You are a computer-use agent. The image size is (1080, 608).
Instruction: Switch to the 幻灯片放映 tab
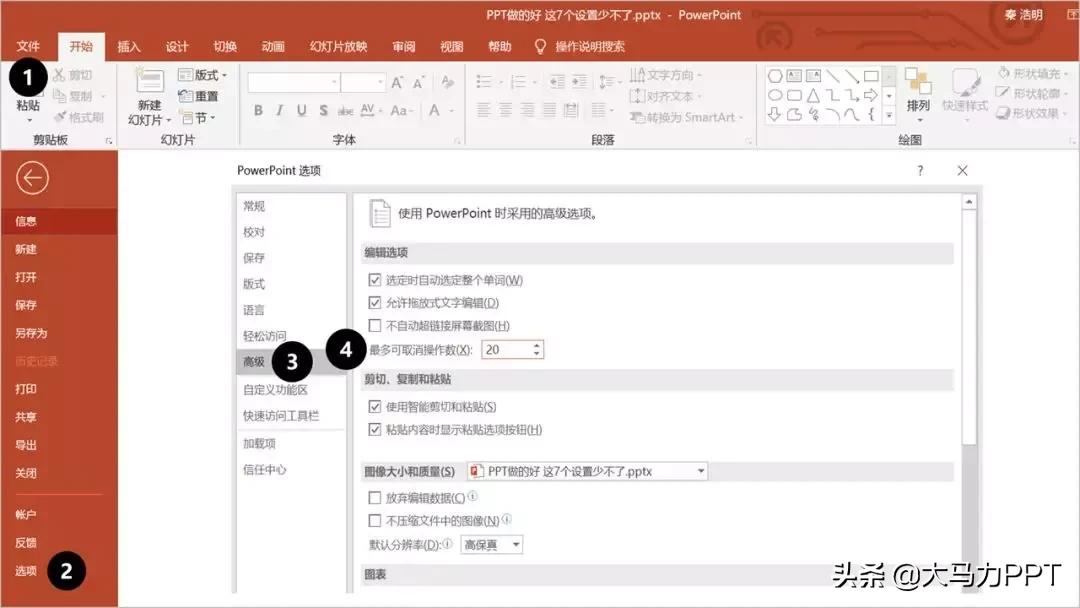click(x=338, y=46)
